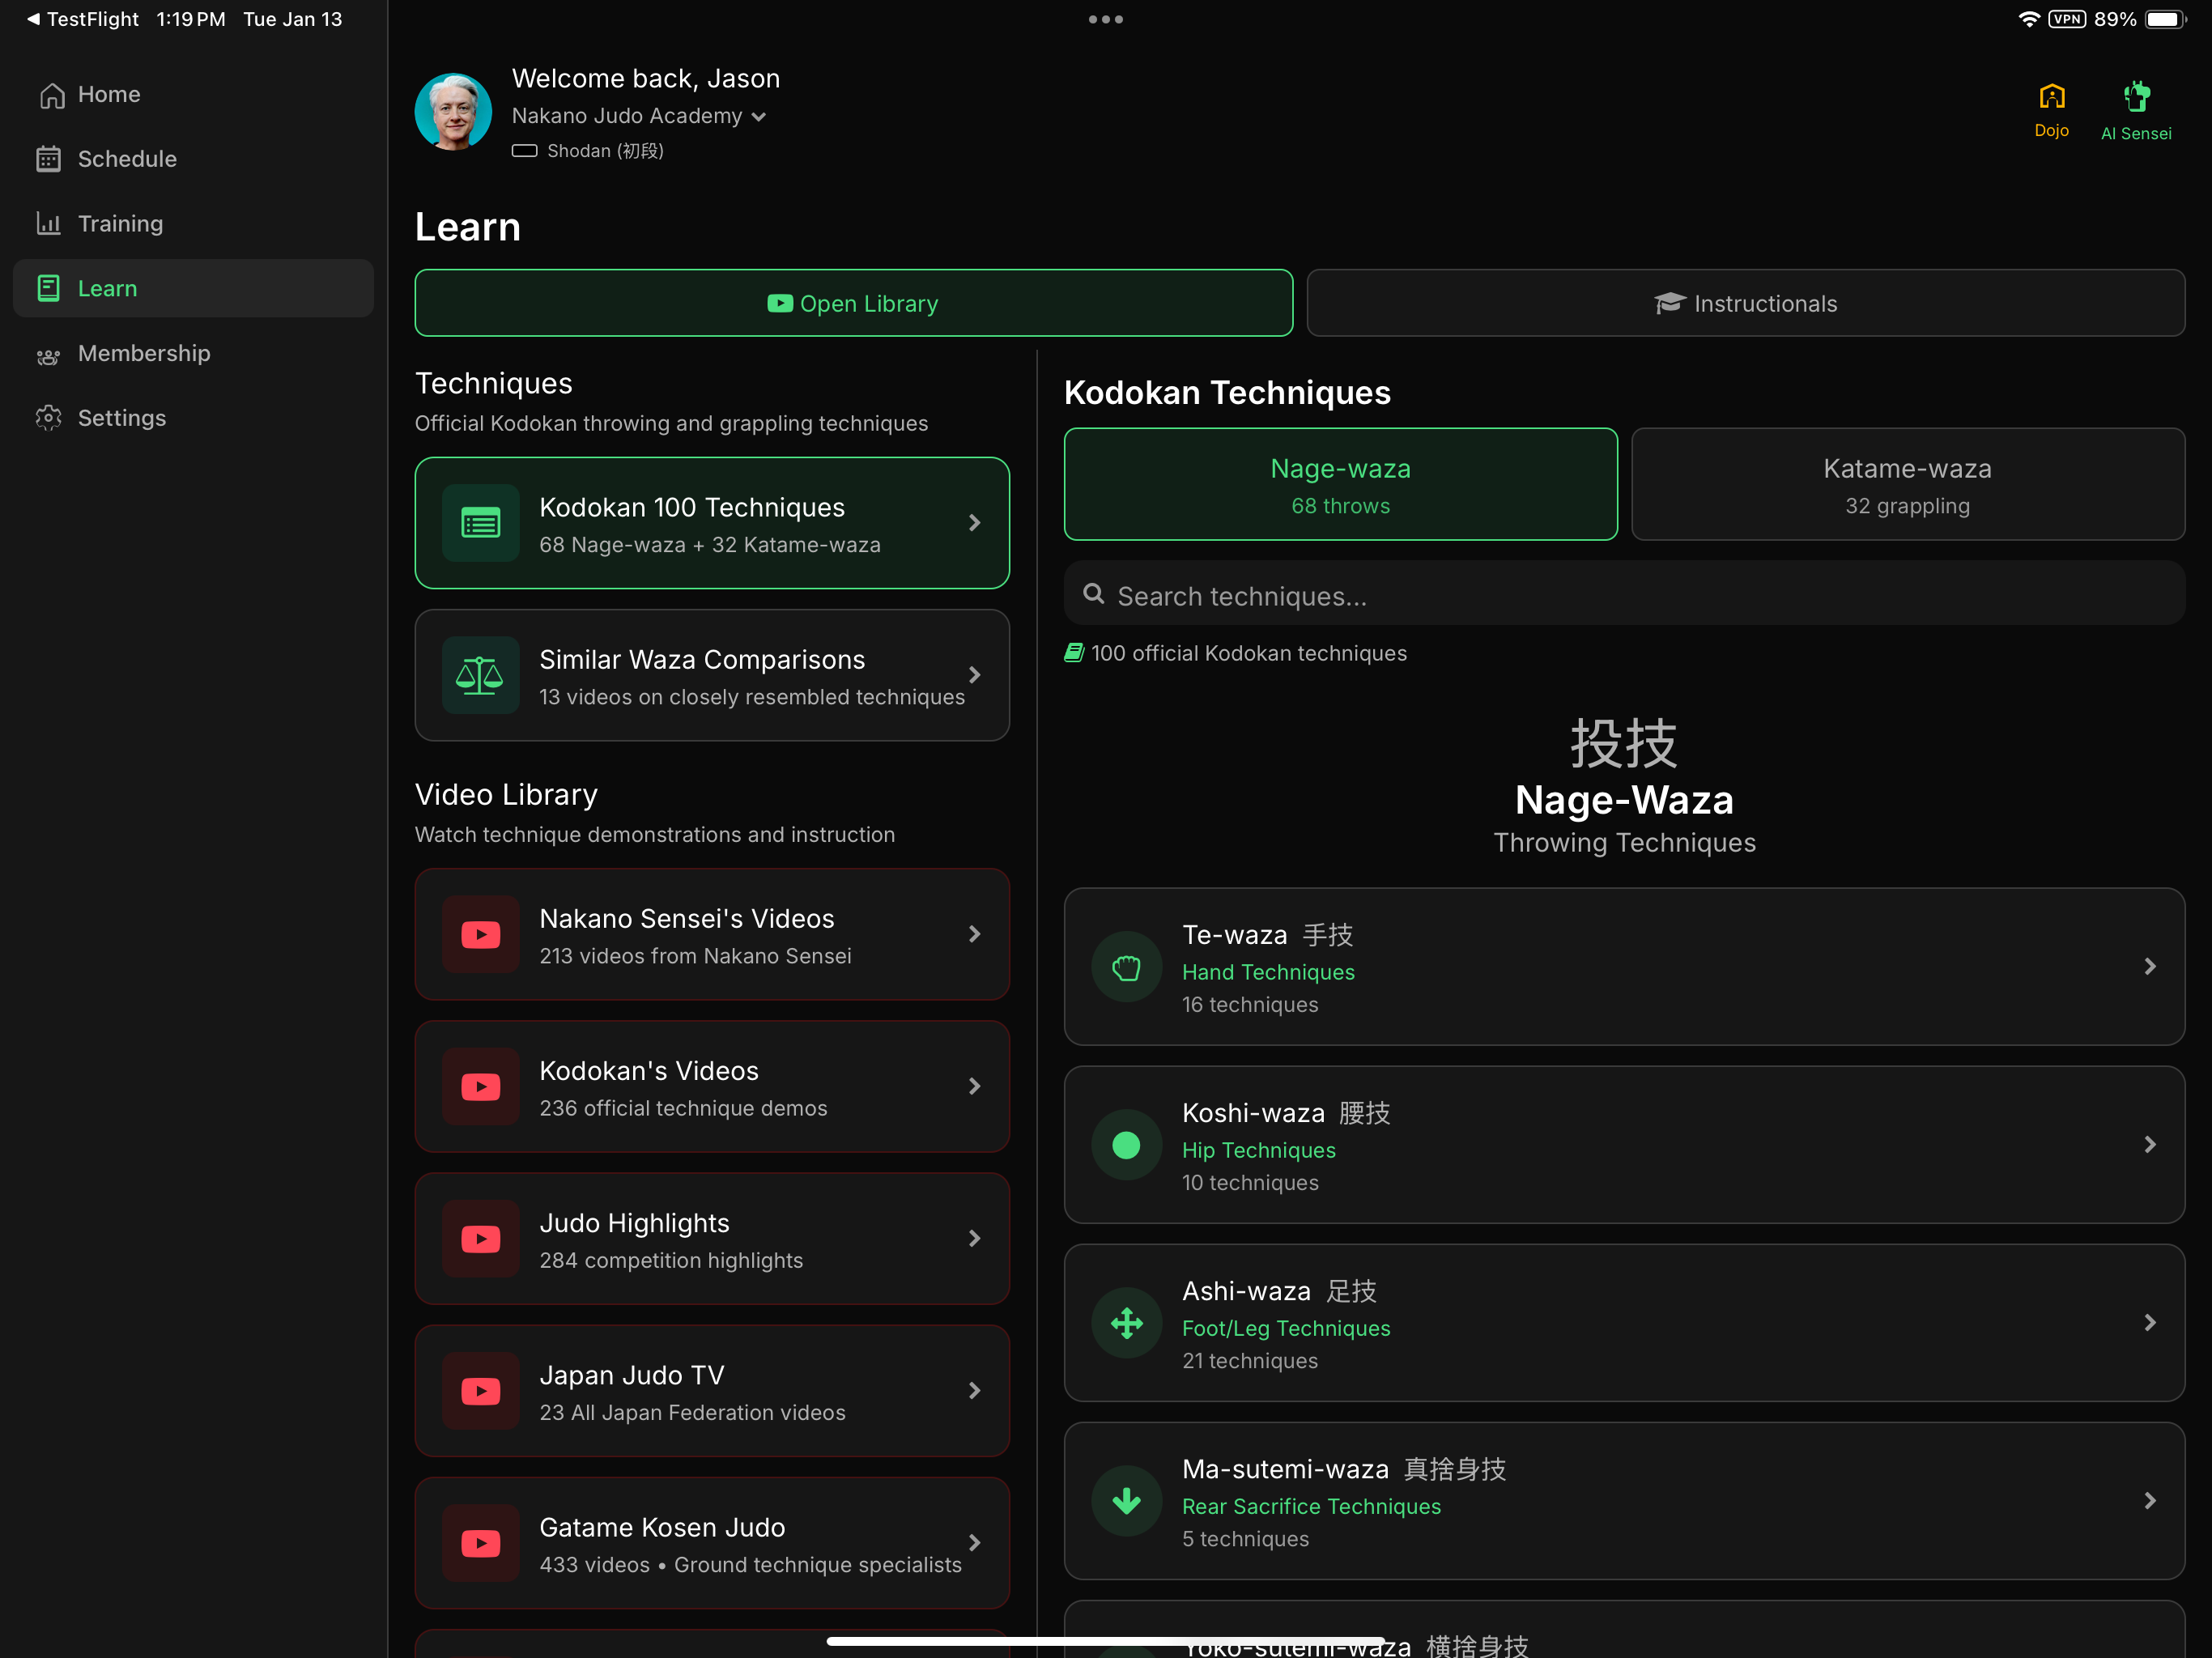Open Training in sidebar

193,223
